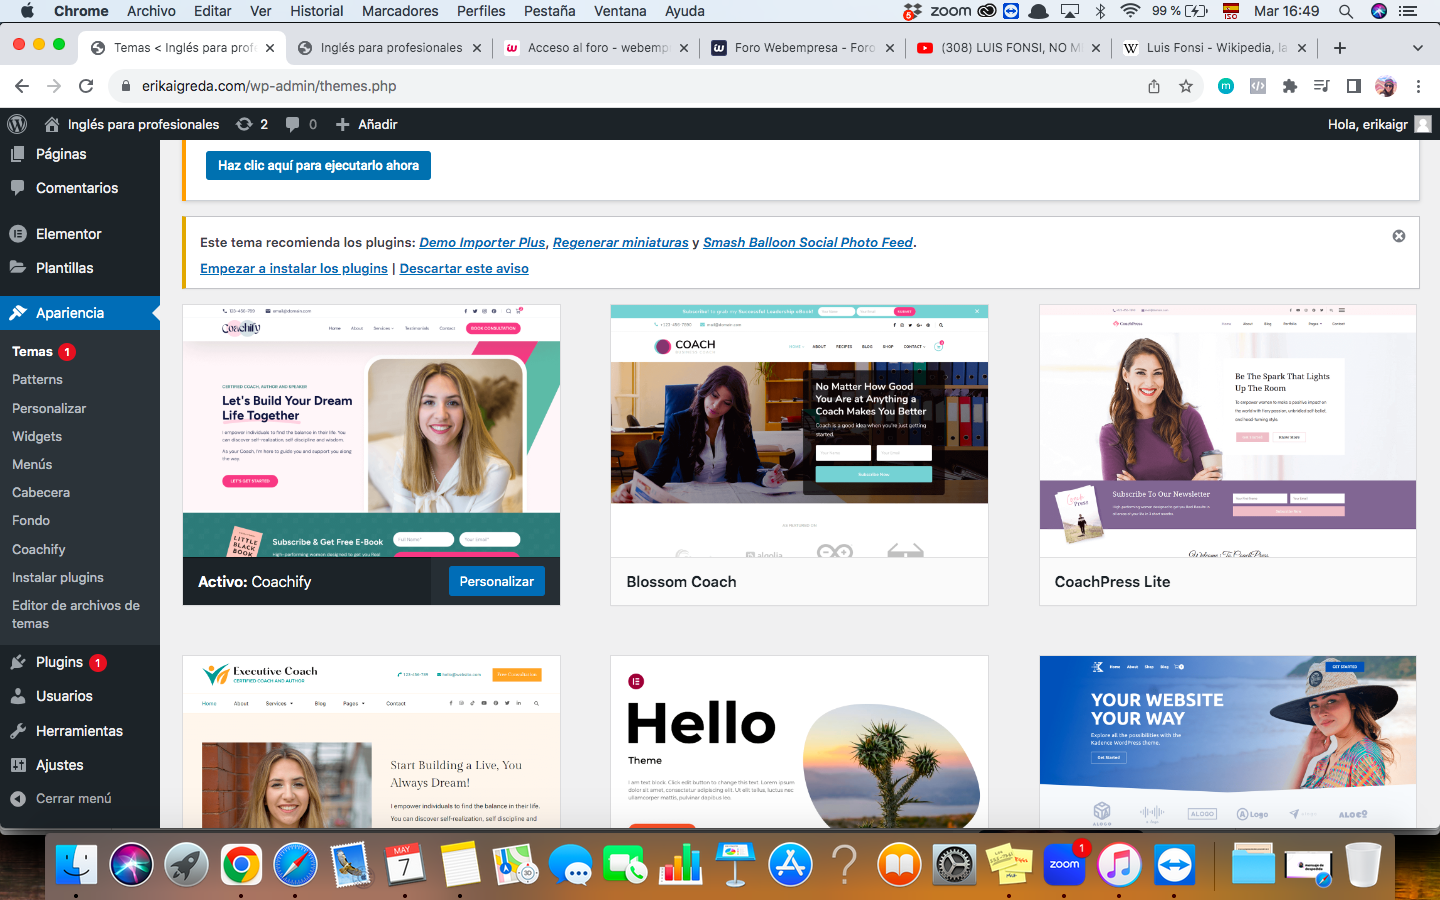This screenshot has width=1440, height=900.
Task: Open Zoom from the dock
Action: (1065, 865)
